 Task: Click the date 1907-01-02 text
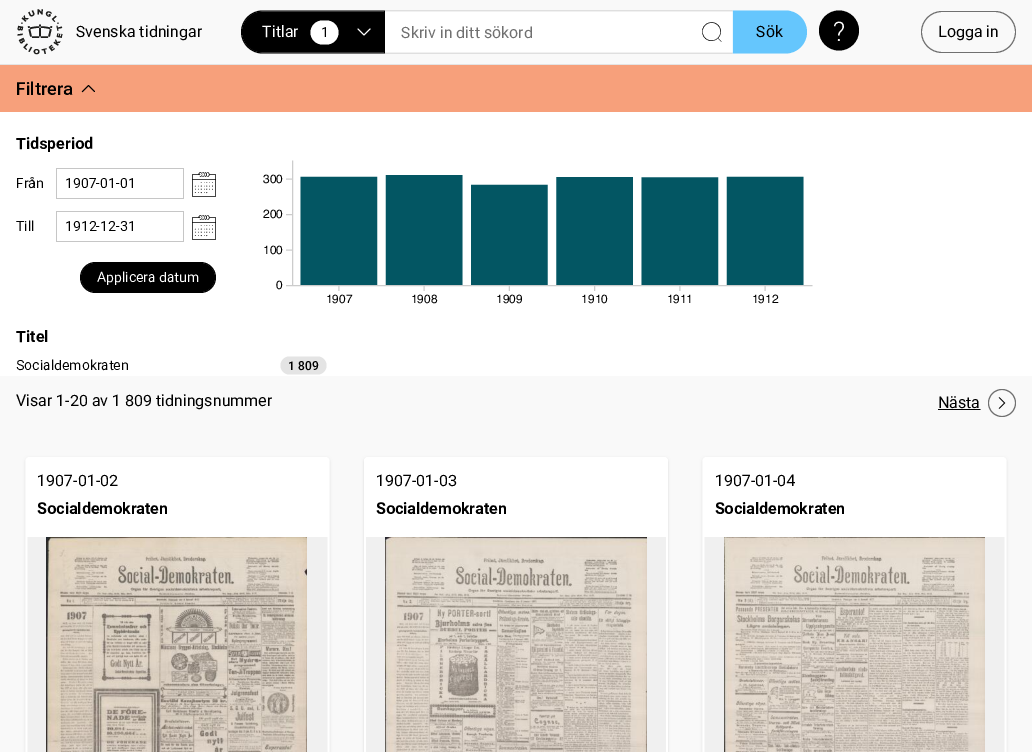(x=78, y=481)
